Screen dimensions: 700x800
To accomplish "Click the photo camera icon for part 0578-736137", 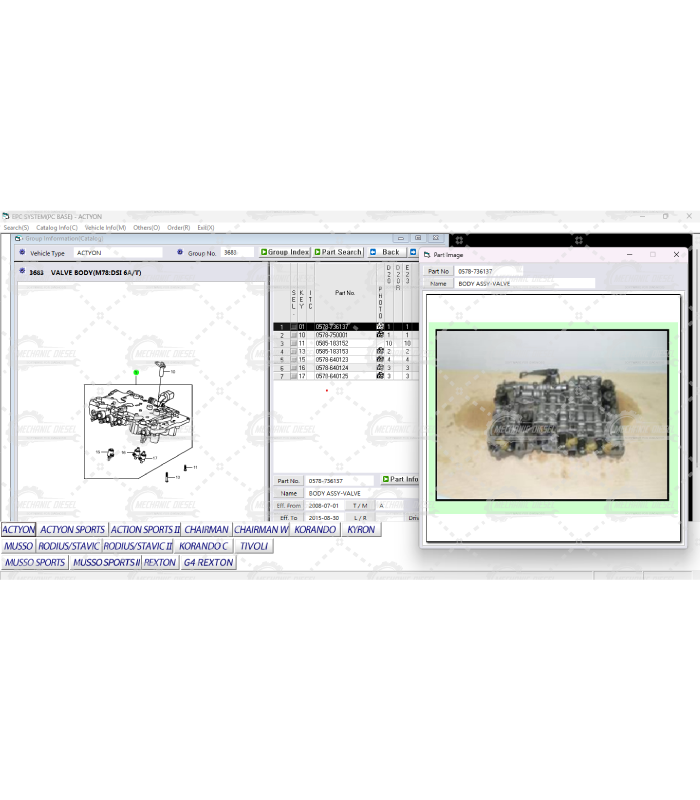I will (x=380, y=327).
